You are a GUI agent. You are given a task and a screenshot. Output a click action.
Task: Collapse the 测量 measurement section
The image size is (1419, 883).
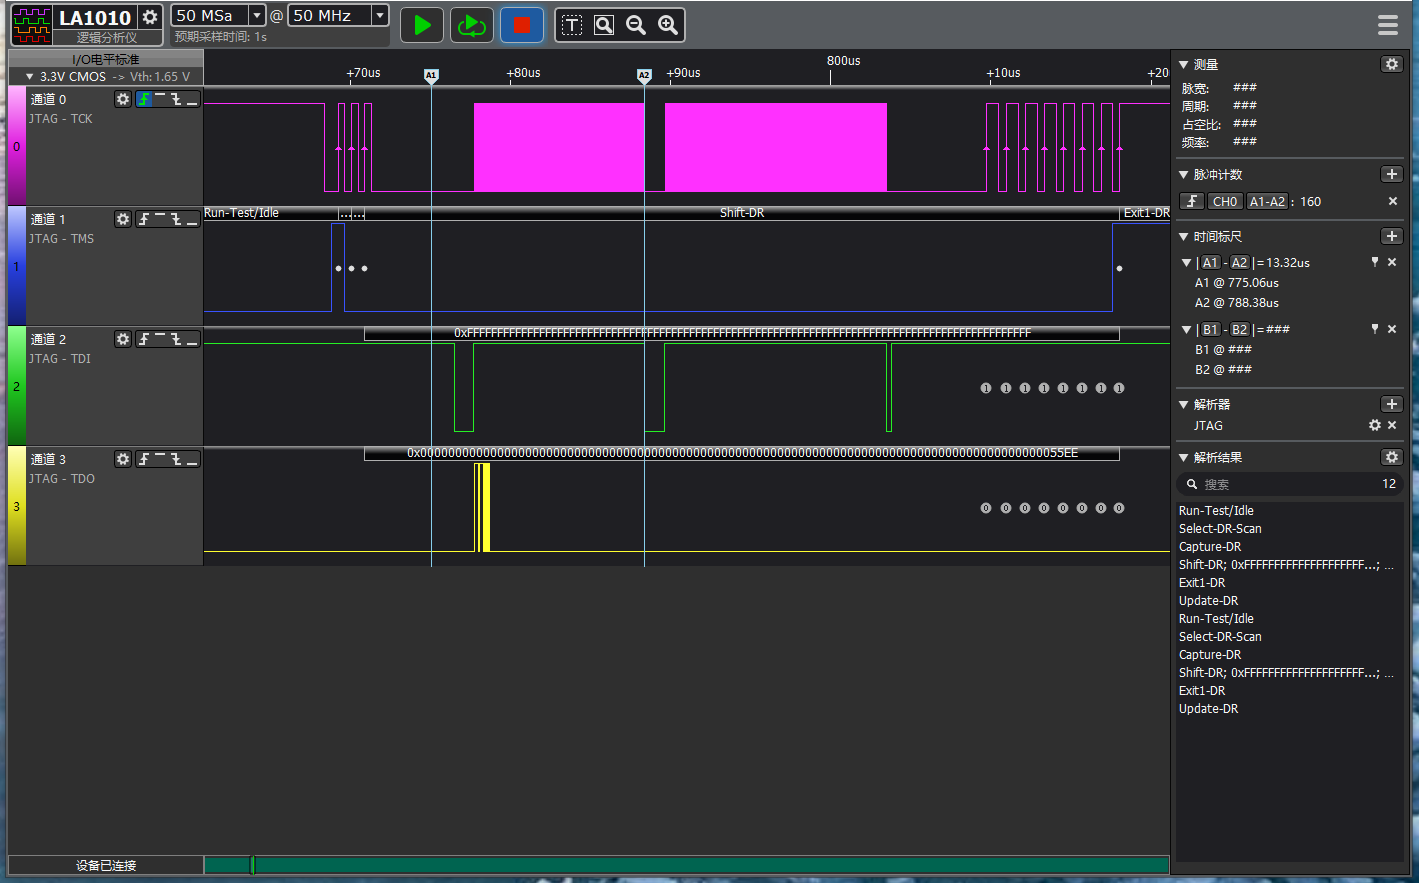click(1184, 64)
